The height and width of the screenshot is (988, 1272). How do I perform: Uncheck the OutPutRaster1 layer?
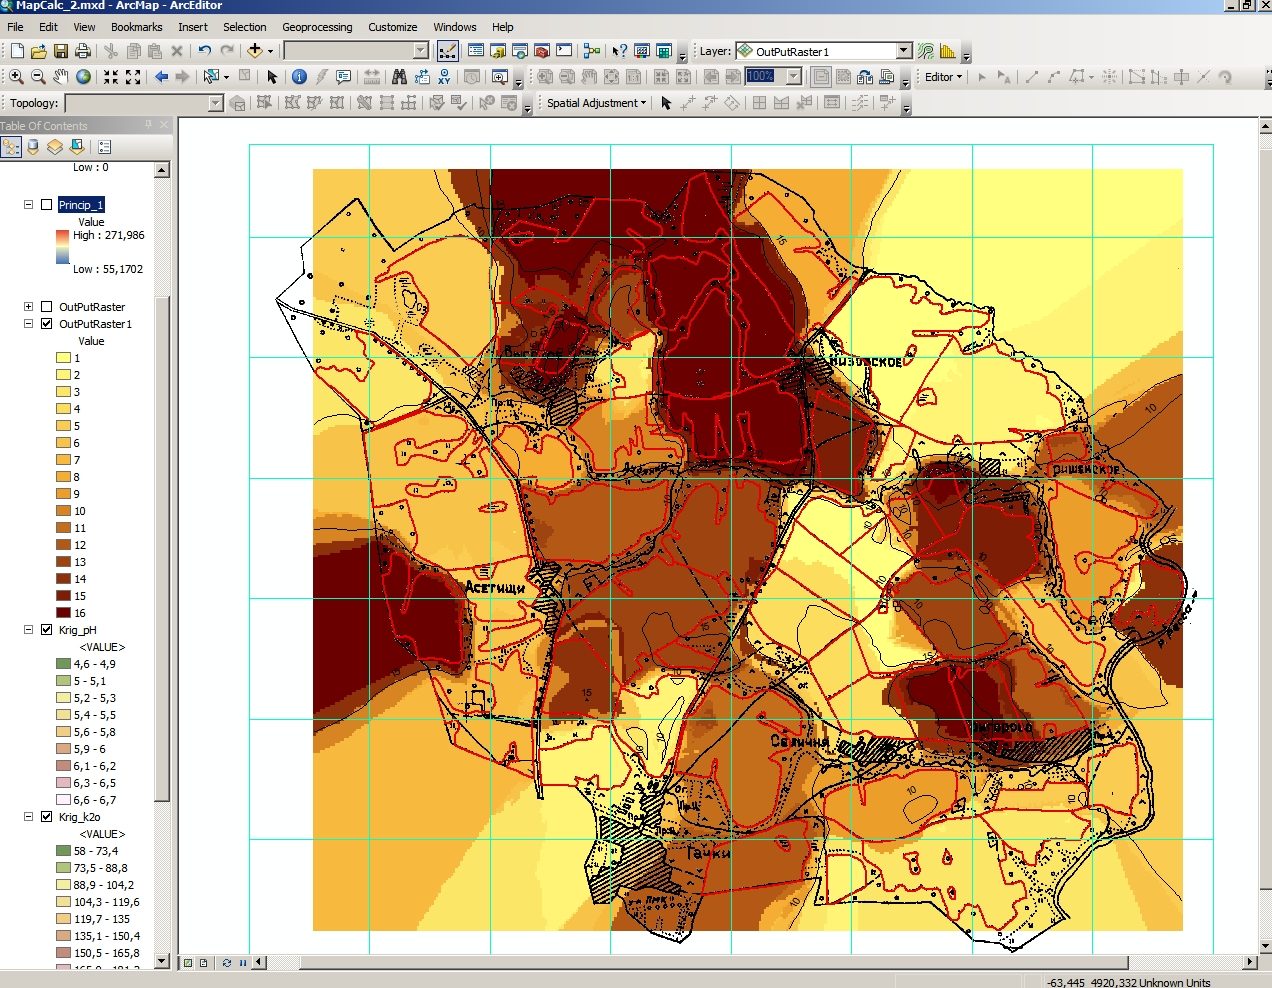pos(46,324)
